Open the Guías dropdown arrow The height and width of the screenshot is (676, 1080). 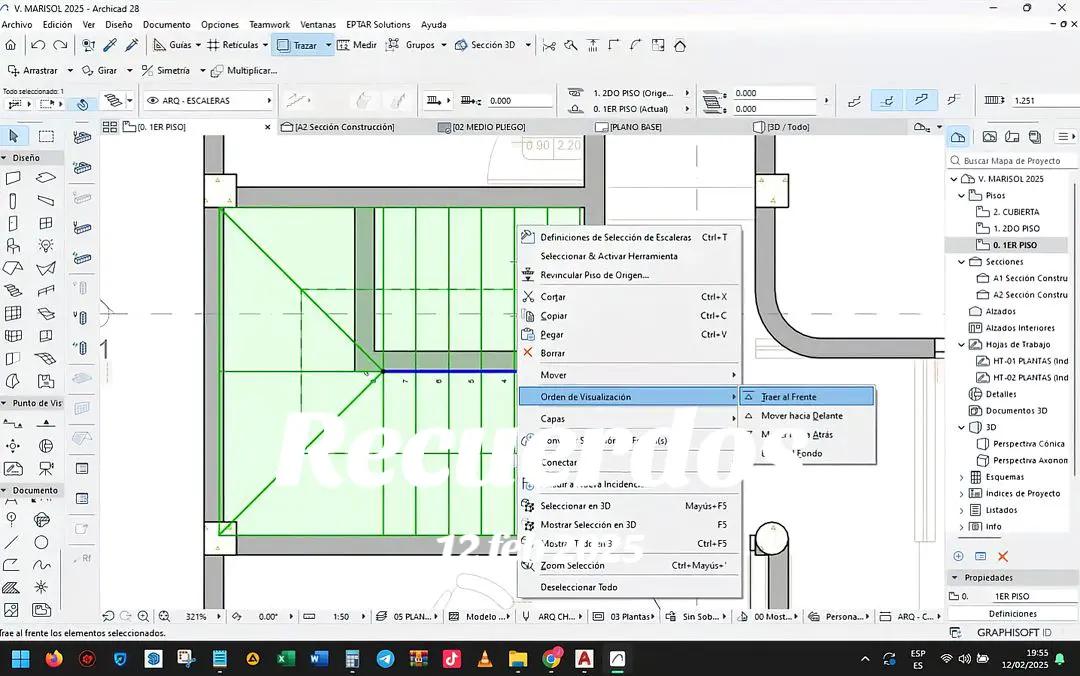[x=198, y=45]
